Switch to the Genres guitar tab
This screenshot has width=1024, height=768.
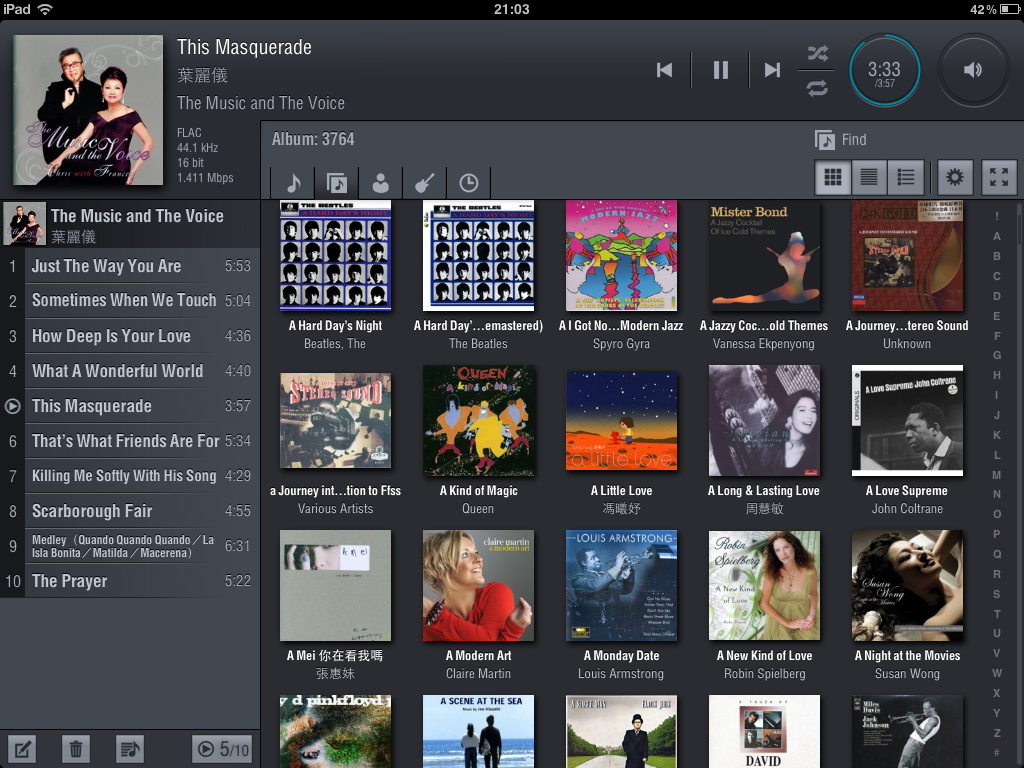pos(424,183)
